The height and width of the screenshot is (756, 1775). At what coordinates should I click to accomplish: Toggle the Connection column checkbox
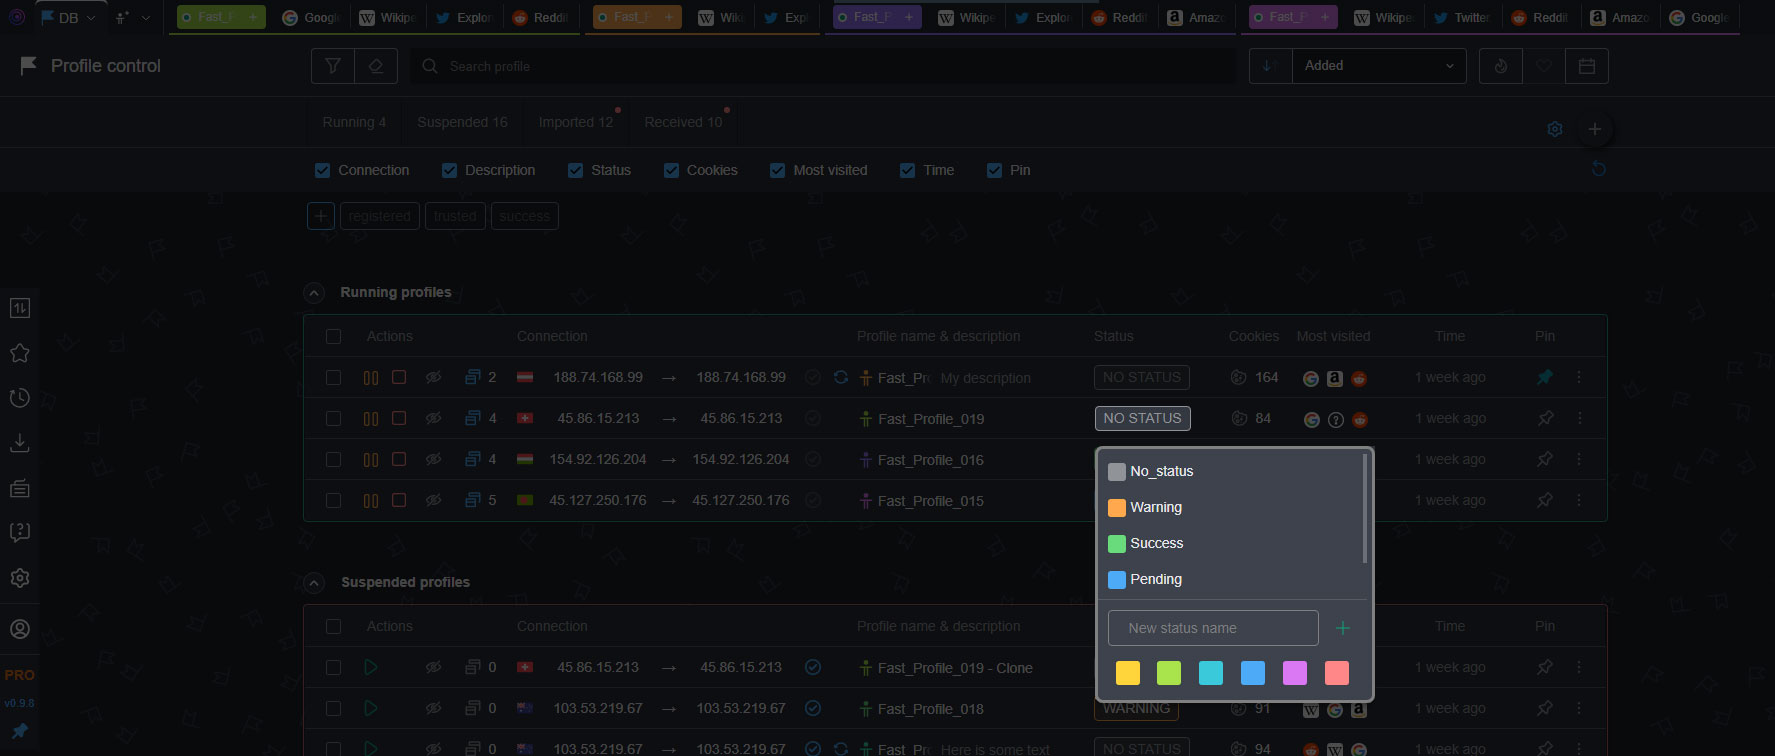pyautogui.click(x=322, y=170)
